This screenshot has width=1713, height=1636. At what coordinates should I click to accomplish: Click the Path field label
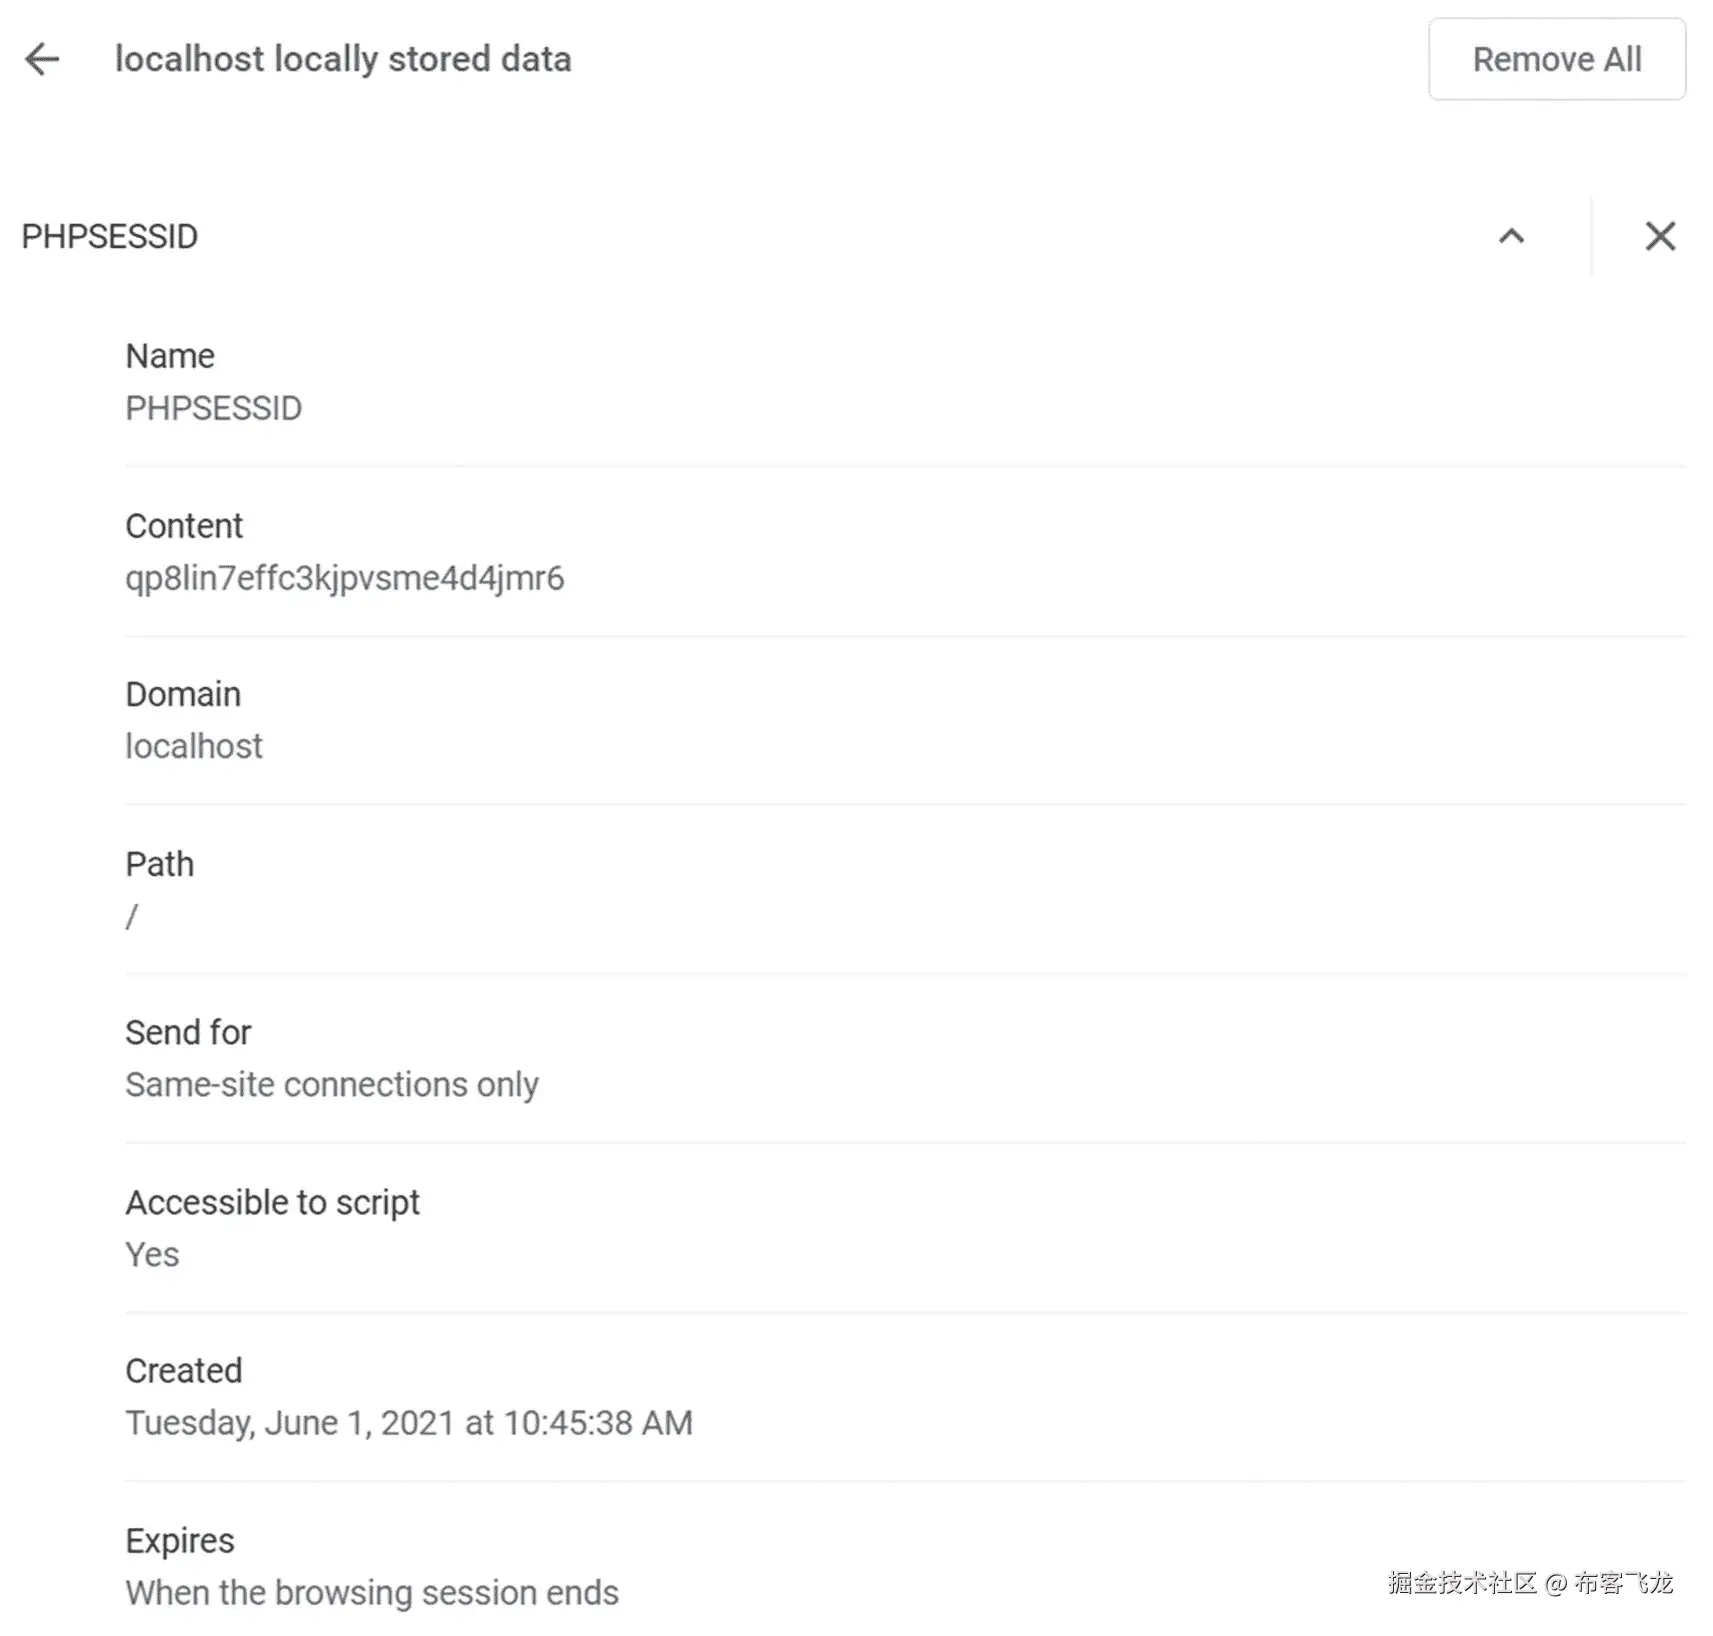click(x=160, y=864)
